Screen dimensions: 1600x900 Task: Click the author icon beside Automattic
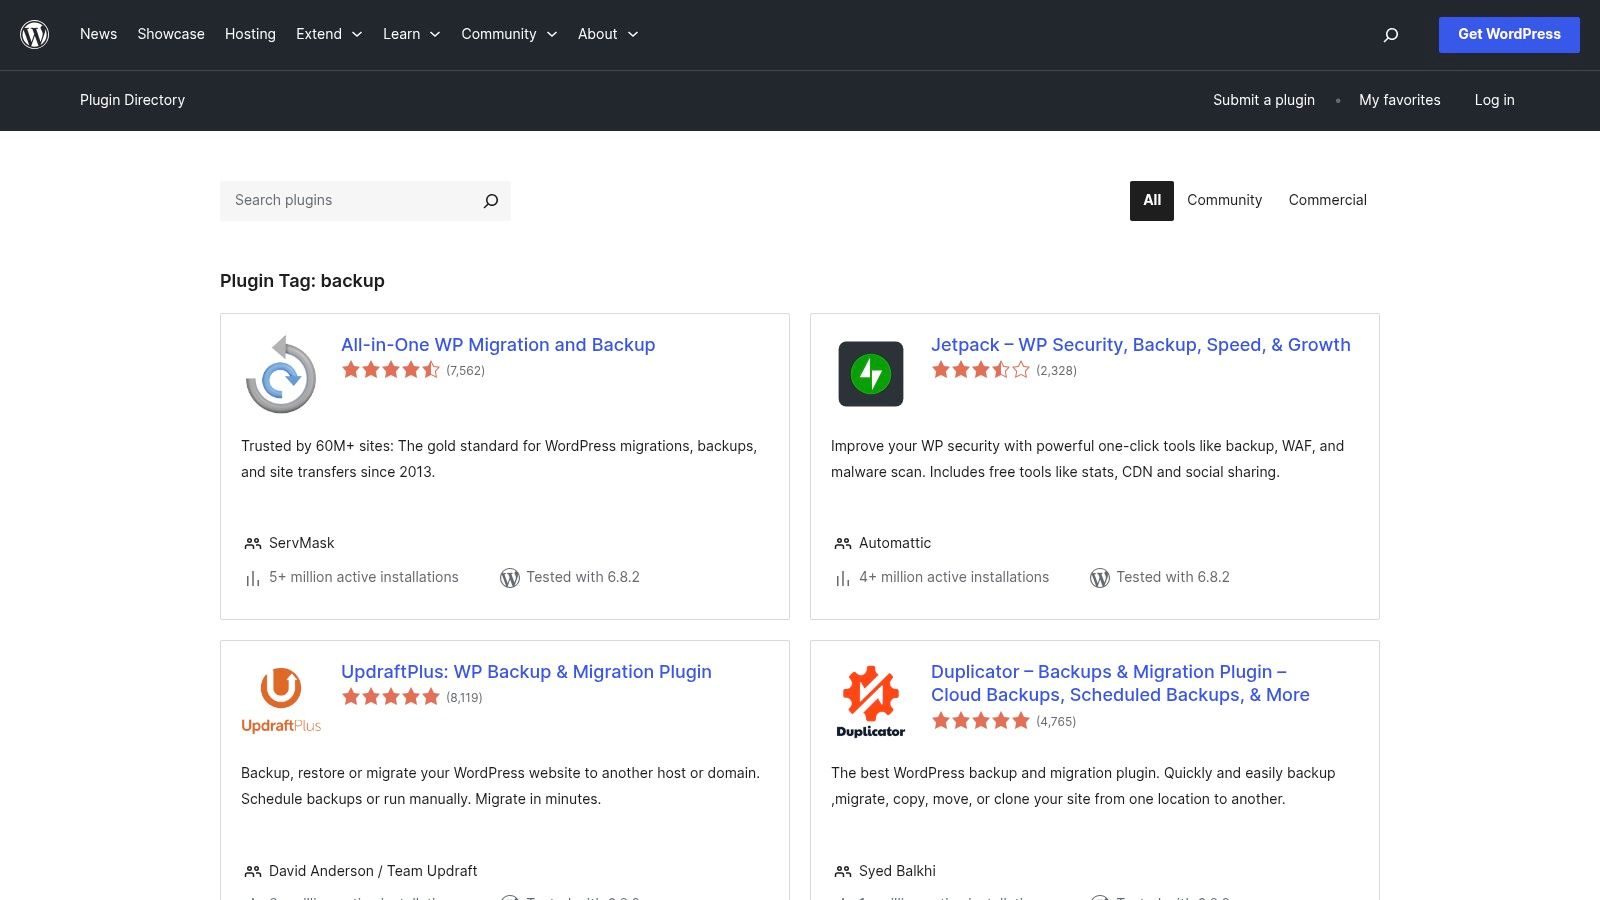[x=843, y=544]
